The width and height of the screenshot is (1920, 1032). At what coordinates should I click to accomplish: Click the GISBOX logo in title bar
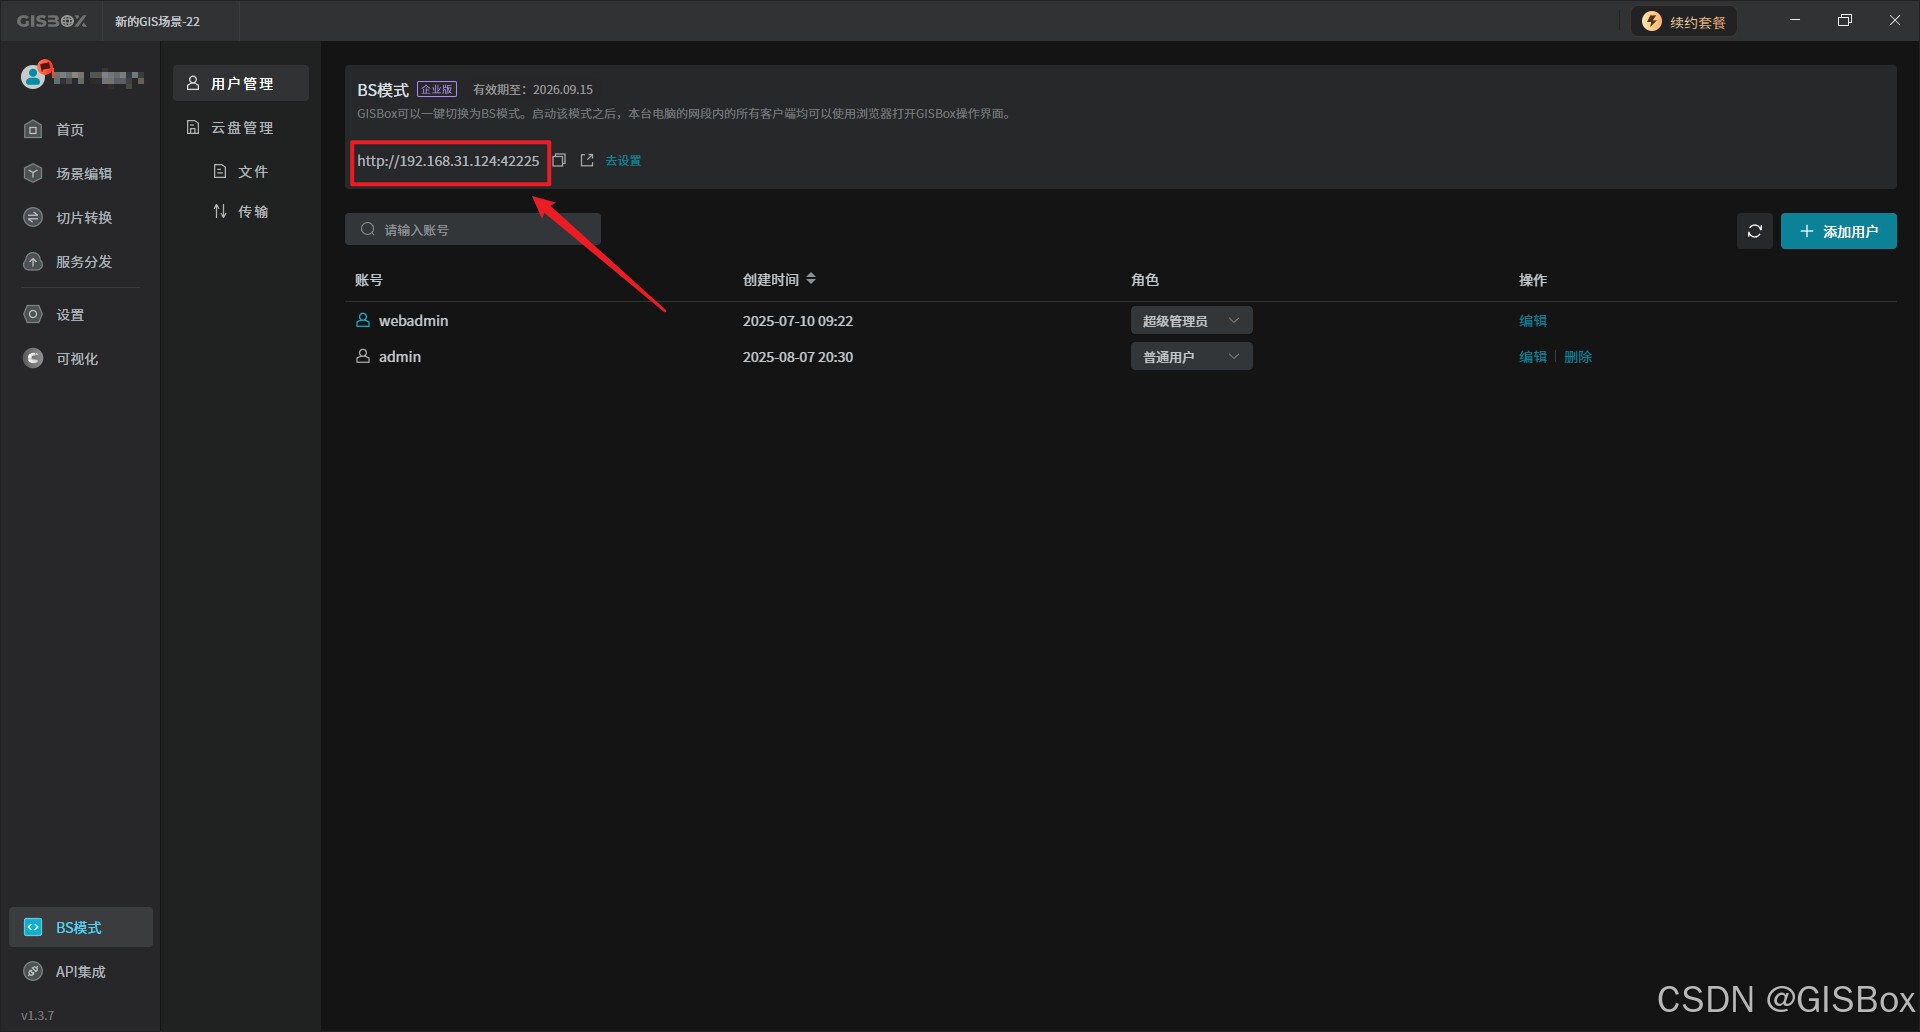point(51,21)
